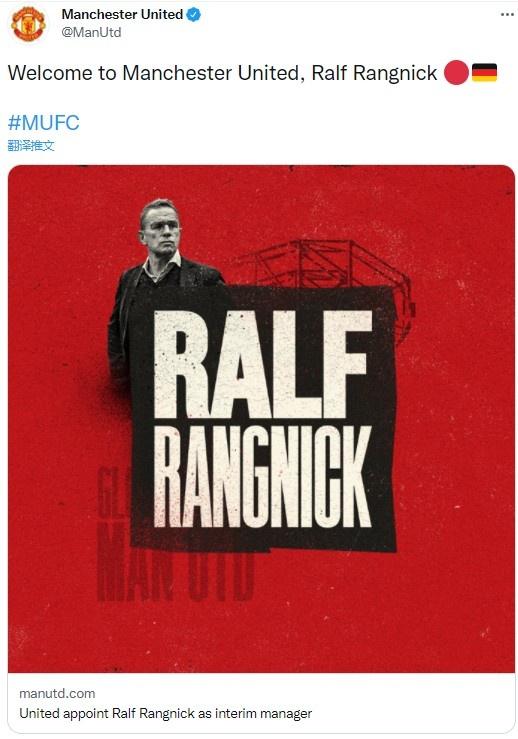The width and height of the screenshot is (518, 739).
Task: Click the blue verified badge icon
Action: (x=194, y=15)
